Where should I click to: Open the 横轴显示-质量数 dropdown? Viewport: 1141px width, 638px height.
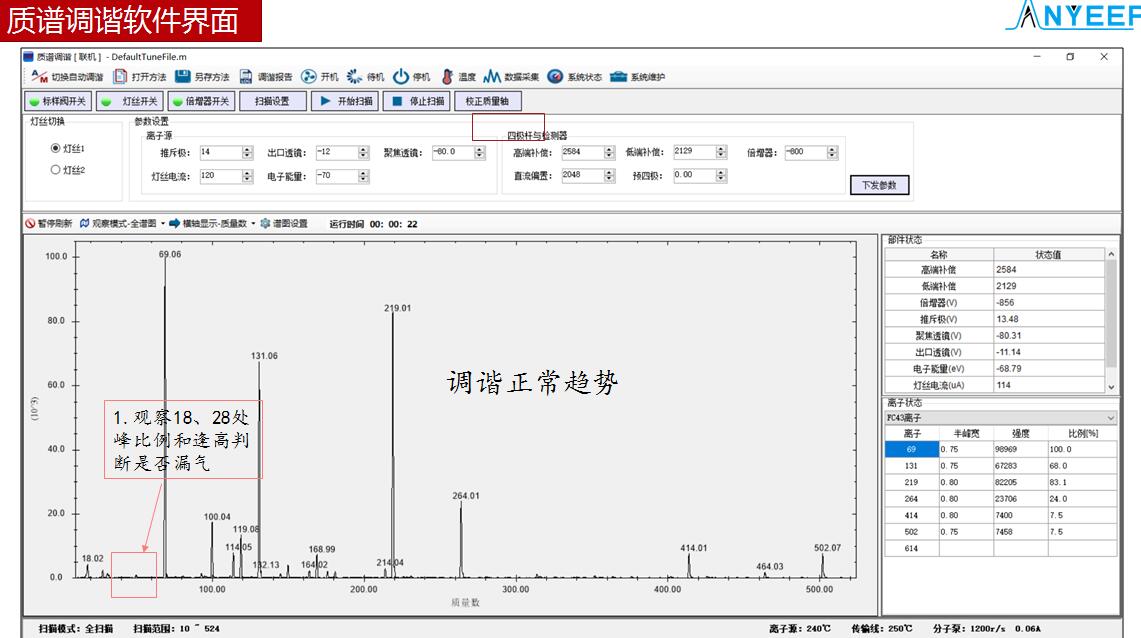pos(212,224)
